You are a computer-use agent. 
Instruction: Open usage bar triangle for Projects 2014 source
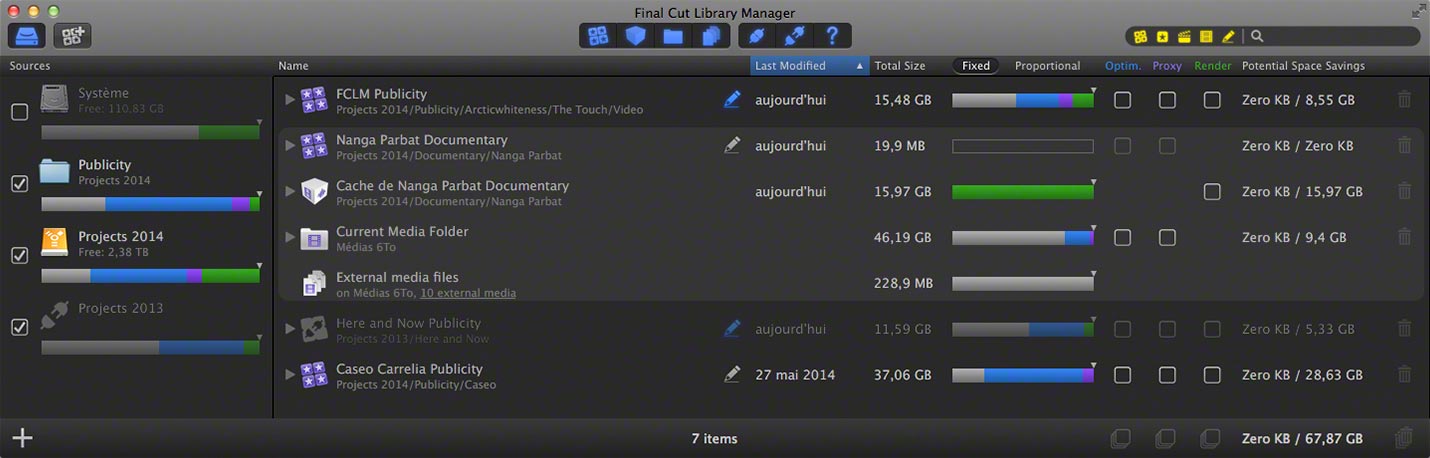[x=259, y=265]
